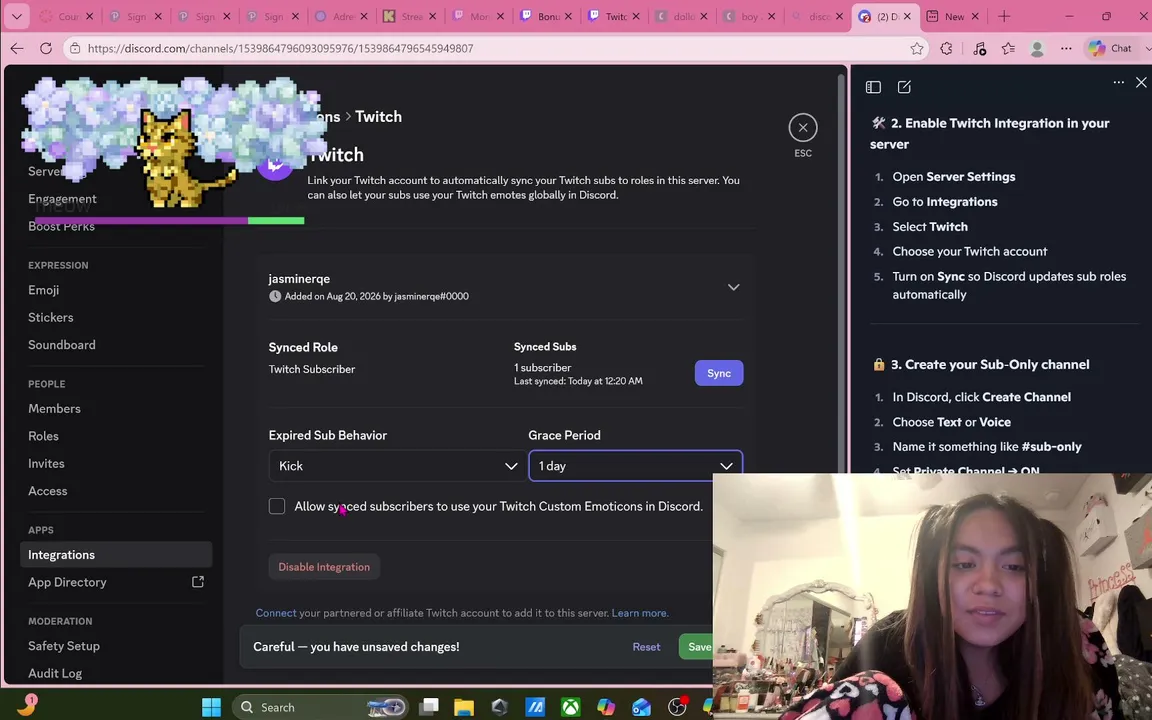Click the taskbar widgets banana icon
Viewport: 1152px width, 720px height.
[x=26, y=705]
